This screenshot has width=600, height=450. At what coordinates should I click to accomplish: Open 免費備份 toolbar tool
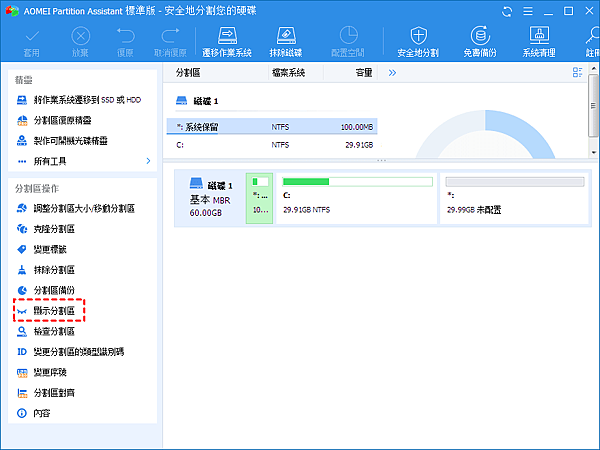coord(480,42)
